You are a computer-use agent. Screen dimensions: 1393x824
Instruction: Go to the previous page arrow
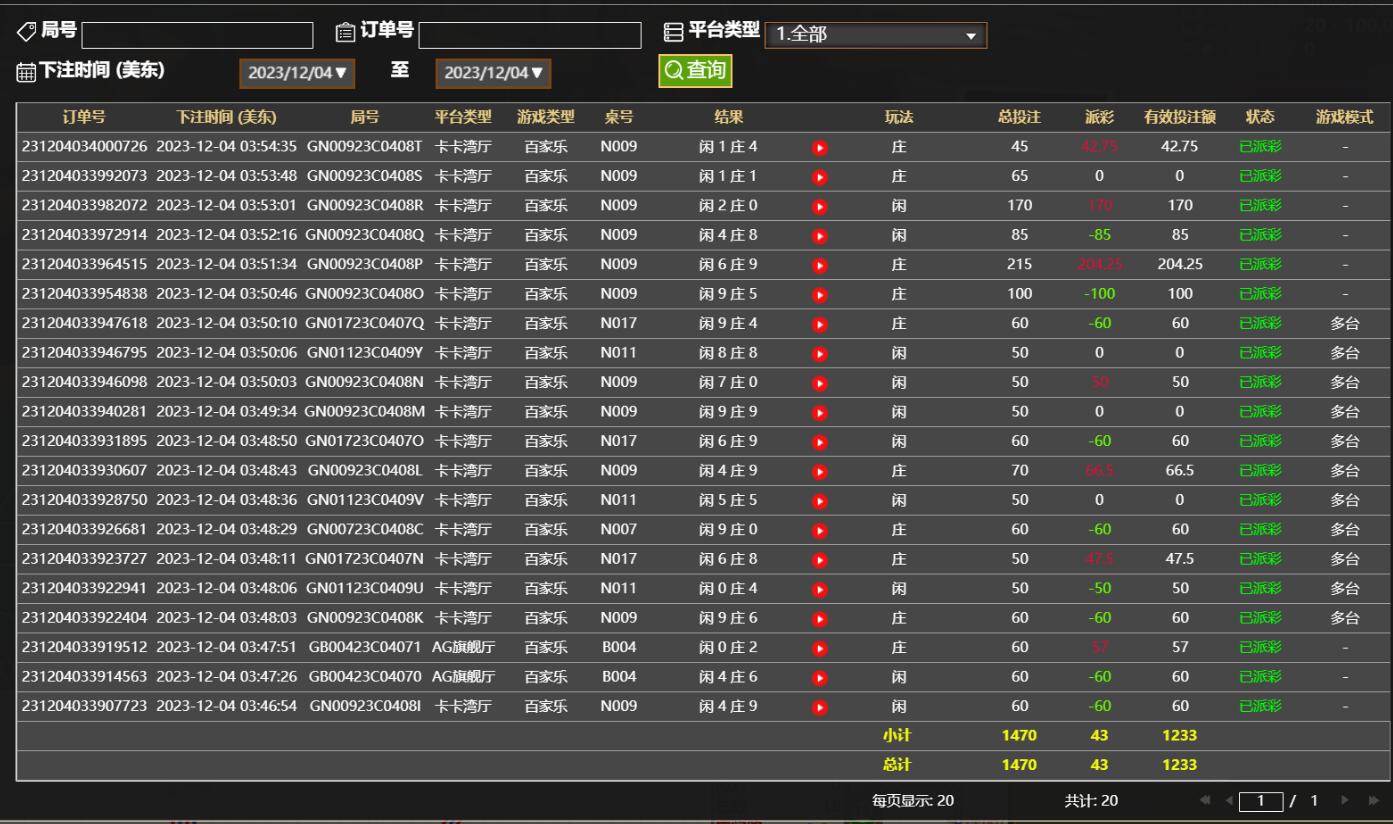coord(1229,801)
